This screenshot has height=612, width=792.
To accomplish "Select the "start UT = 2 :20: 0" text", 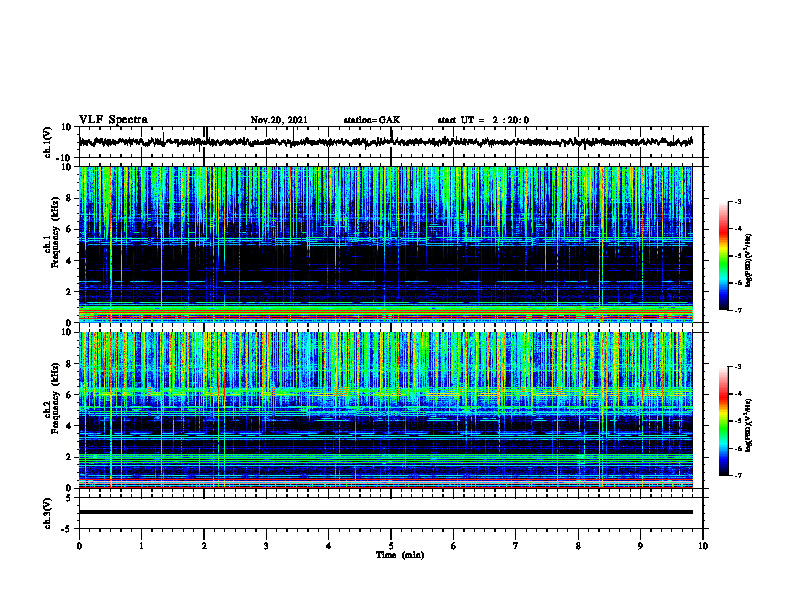I will click(483, 120).
